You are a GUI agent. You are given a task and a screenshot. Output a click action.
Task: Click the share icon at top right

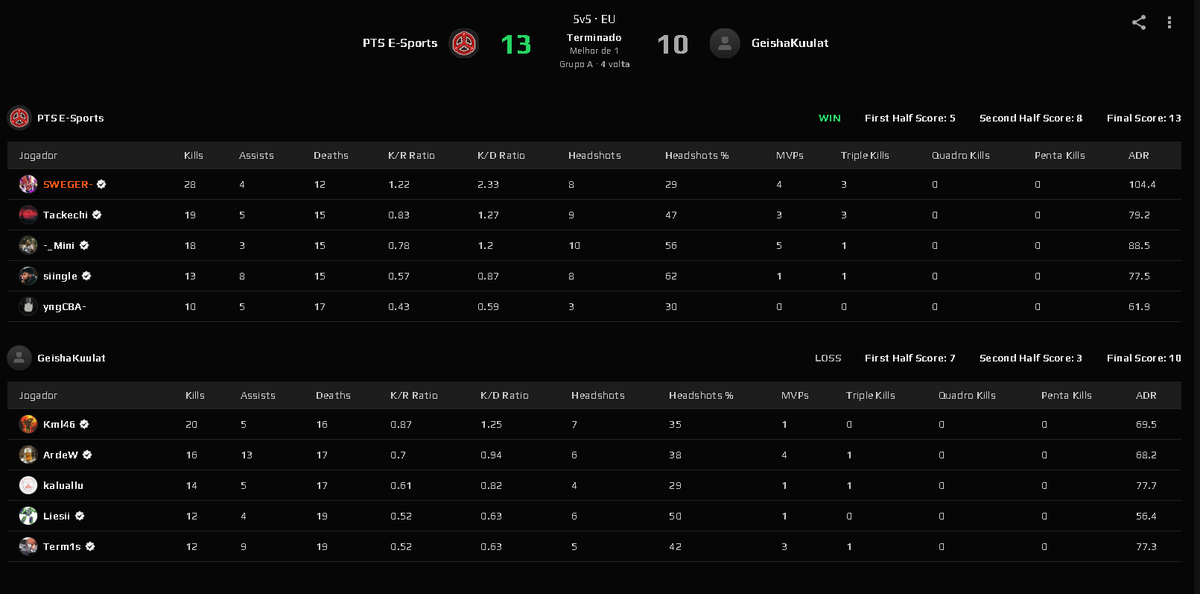[x=1139, y=22]
